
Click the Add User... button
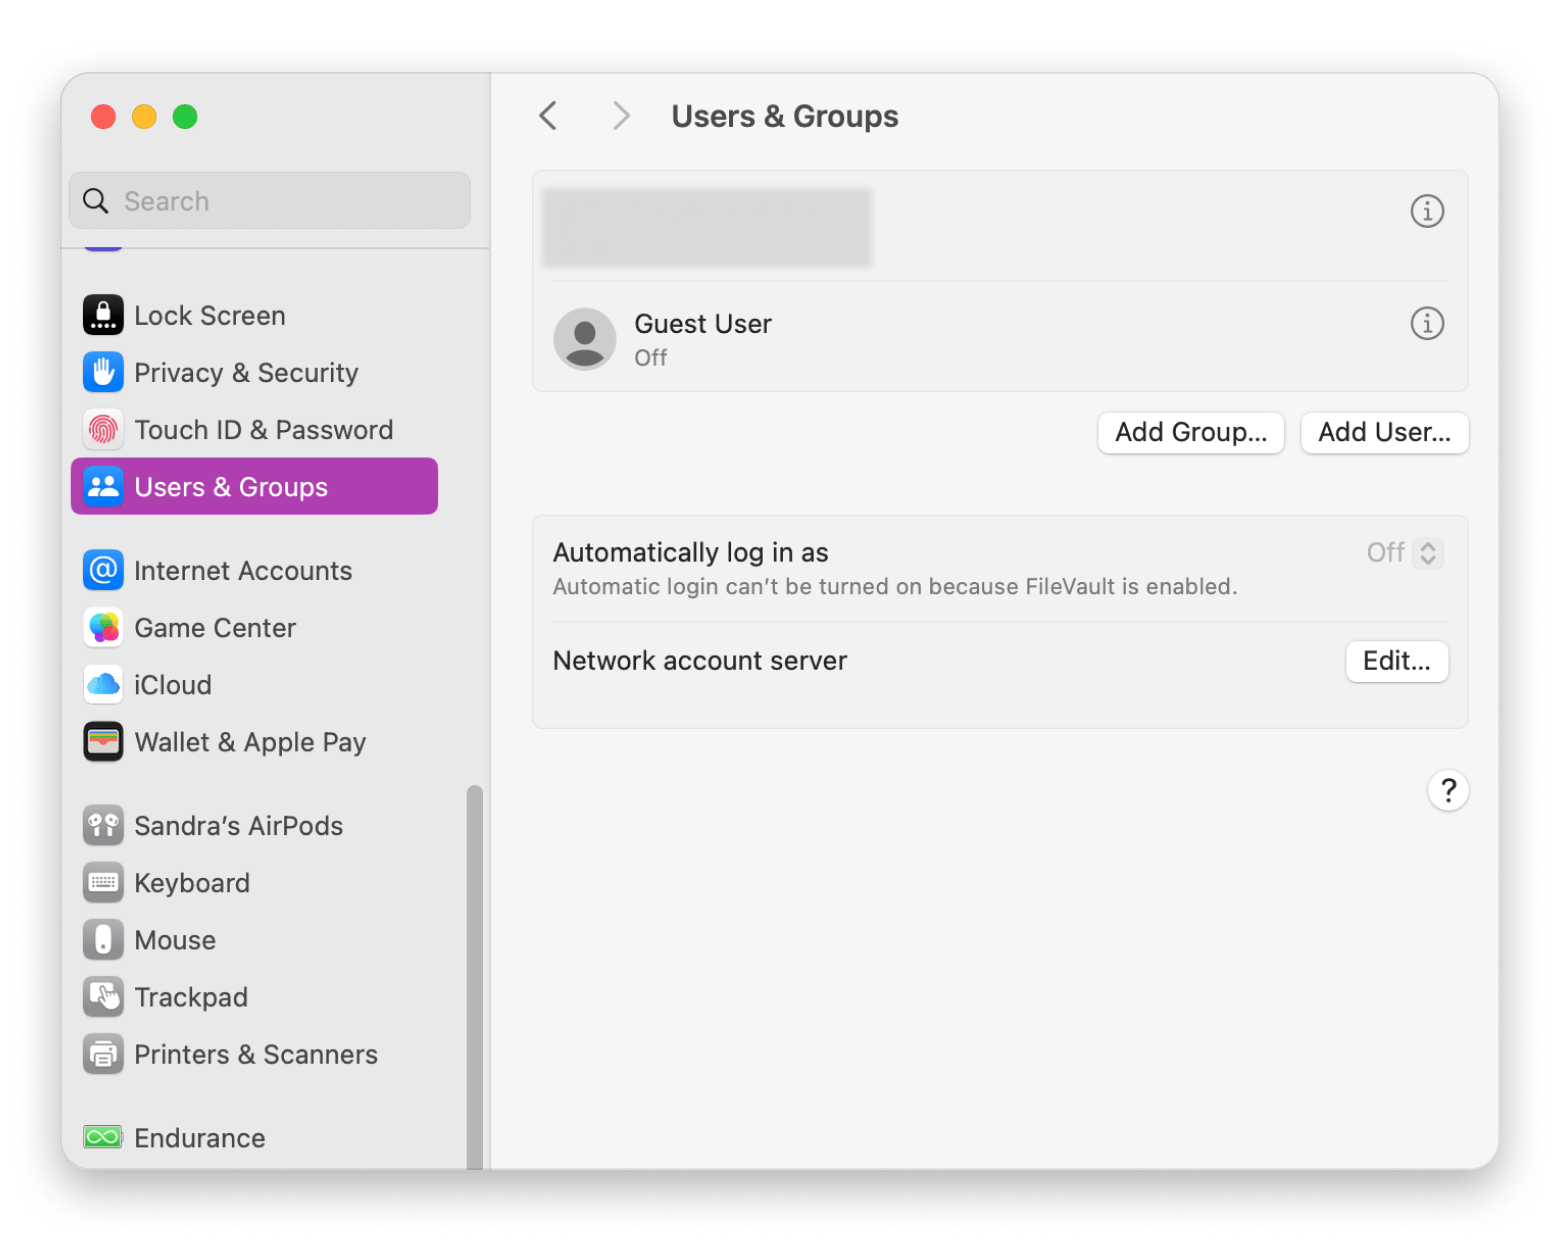(x=1384, y=432)
